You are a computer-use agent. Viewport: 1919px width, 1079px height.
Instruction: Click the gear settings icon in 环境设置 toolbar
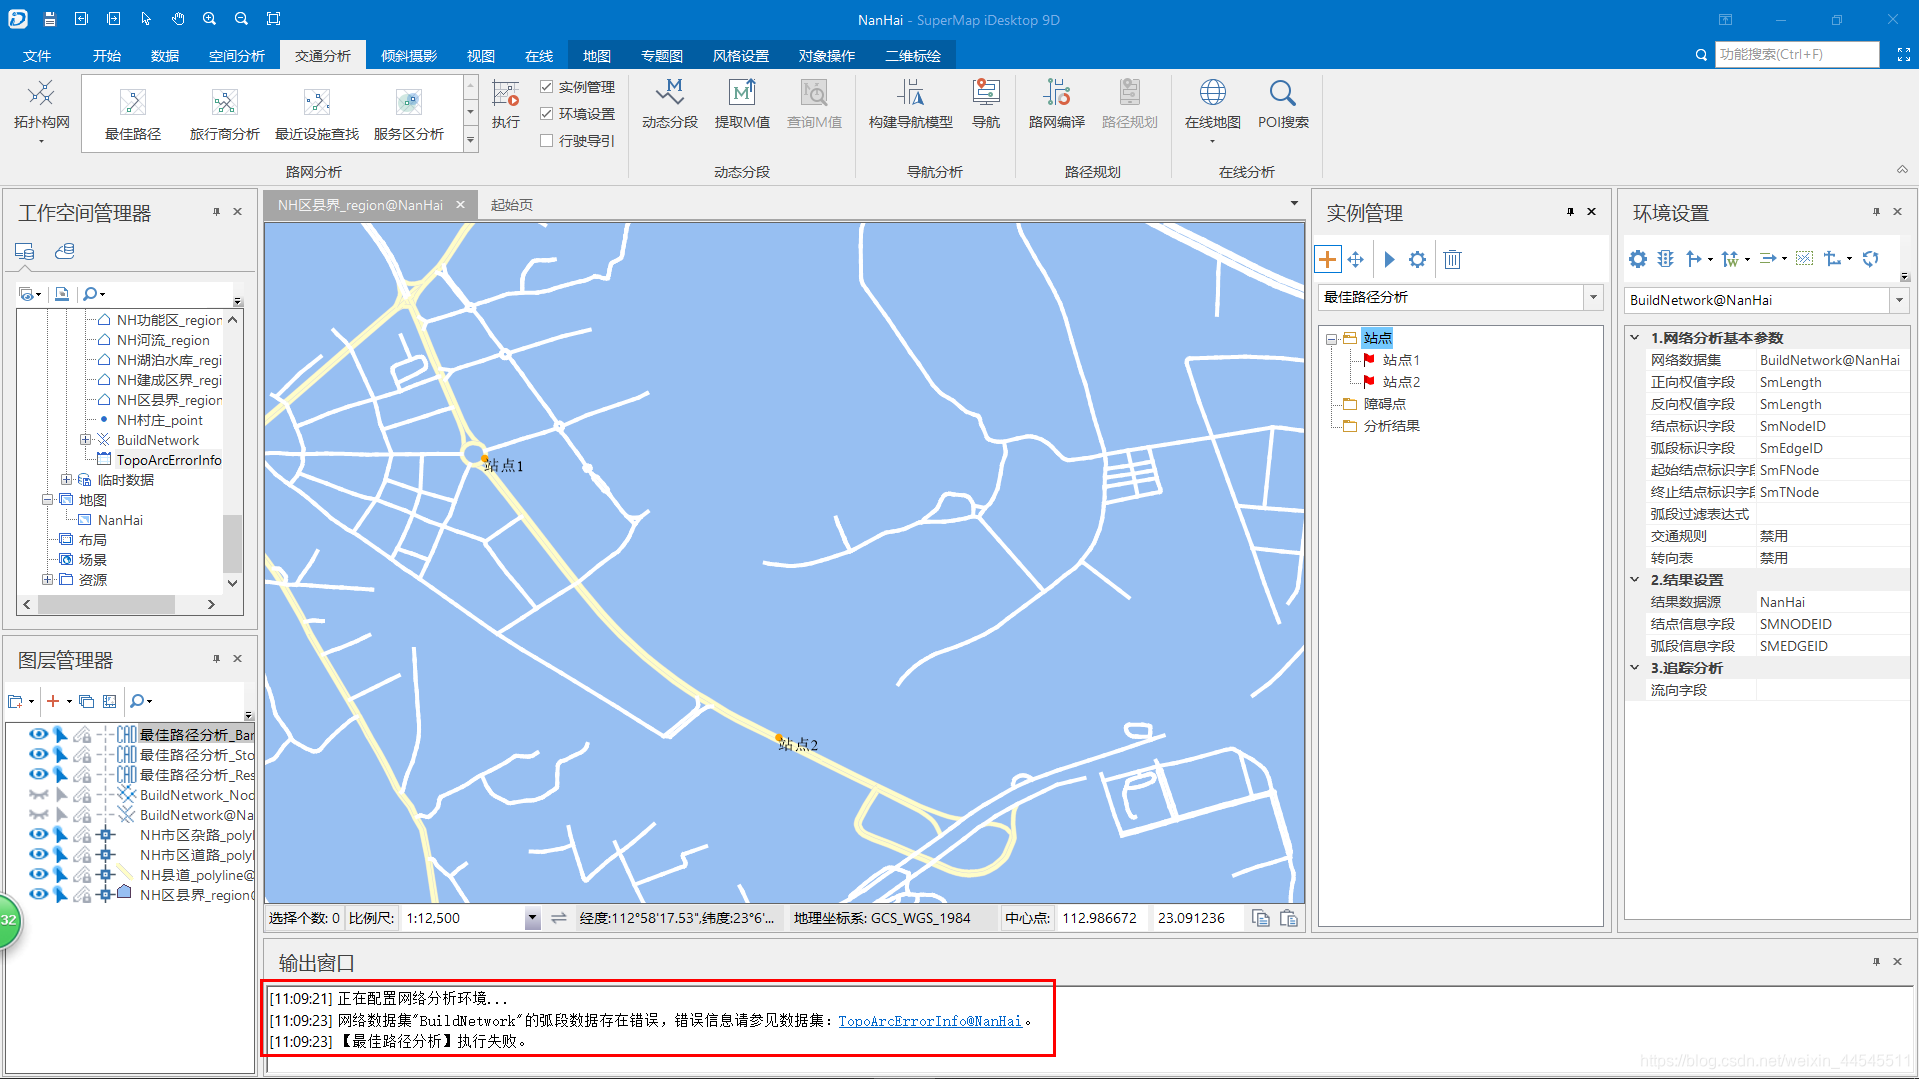pyautogui.click(x=1637, y=259)
